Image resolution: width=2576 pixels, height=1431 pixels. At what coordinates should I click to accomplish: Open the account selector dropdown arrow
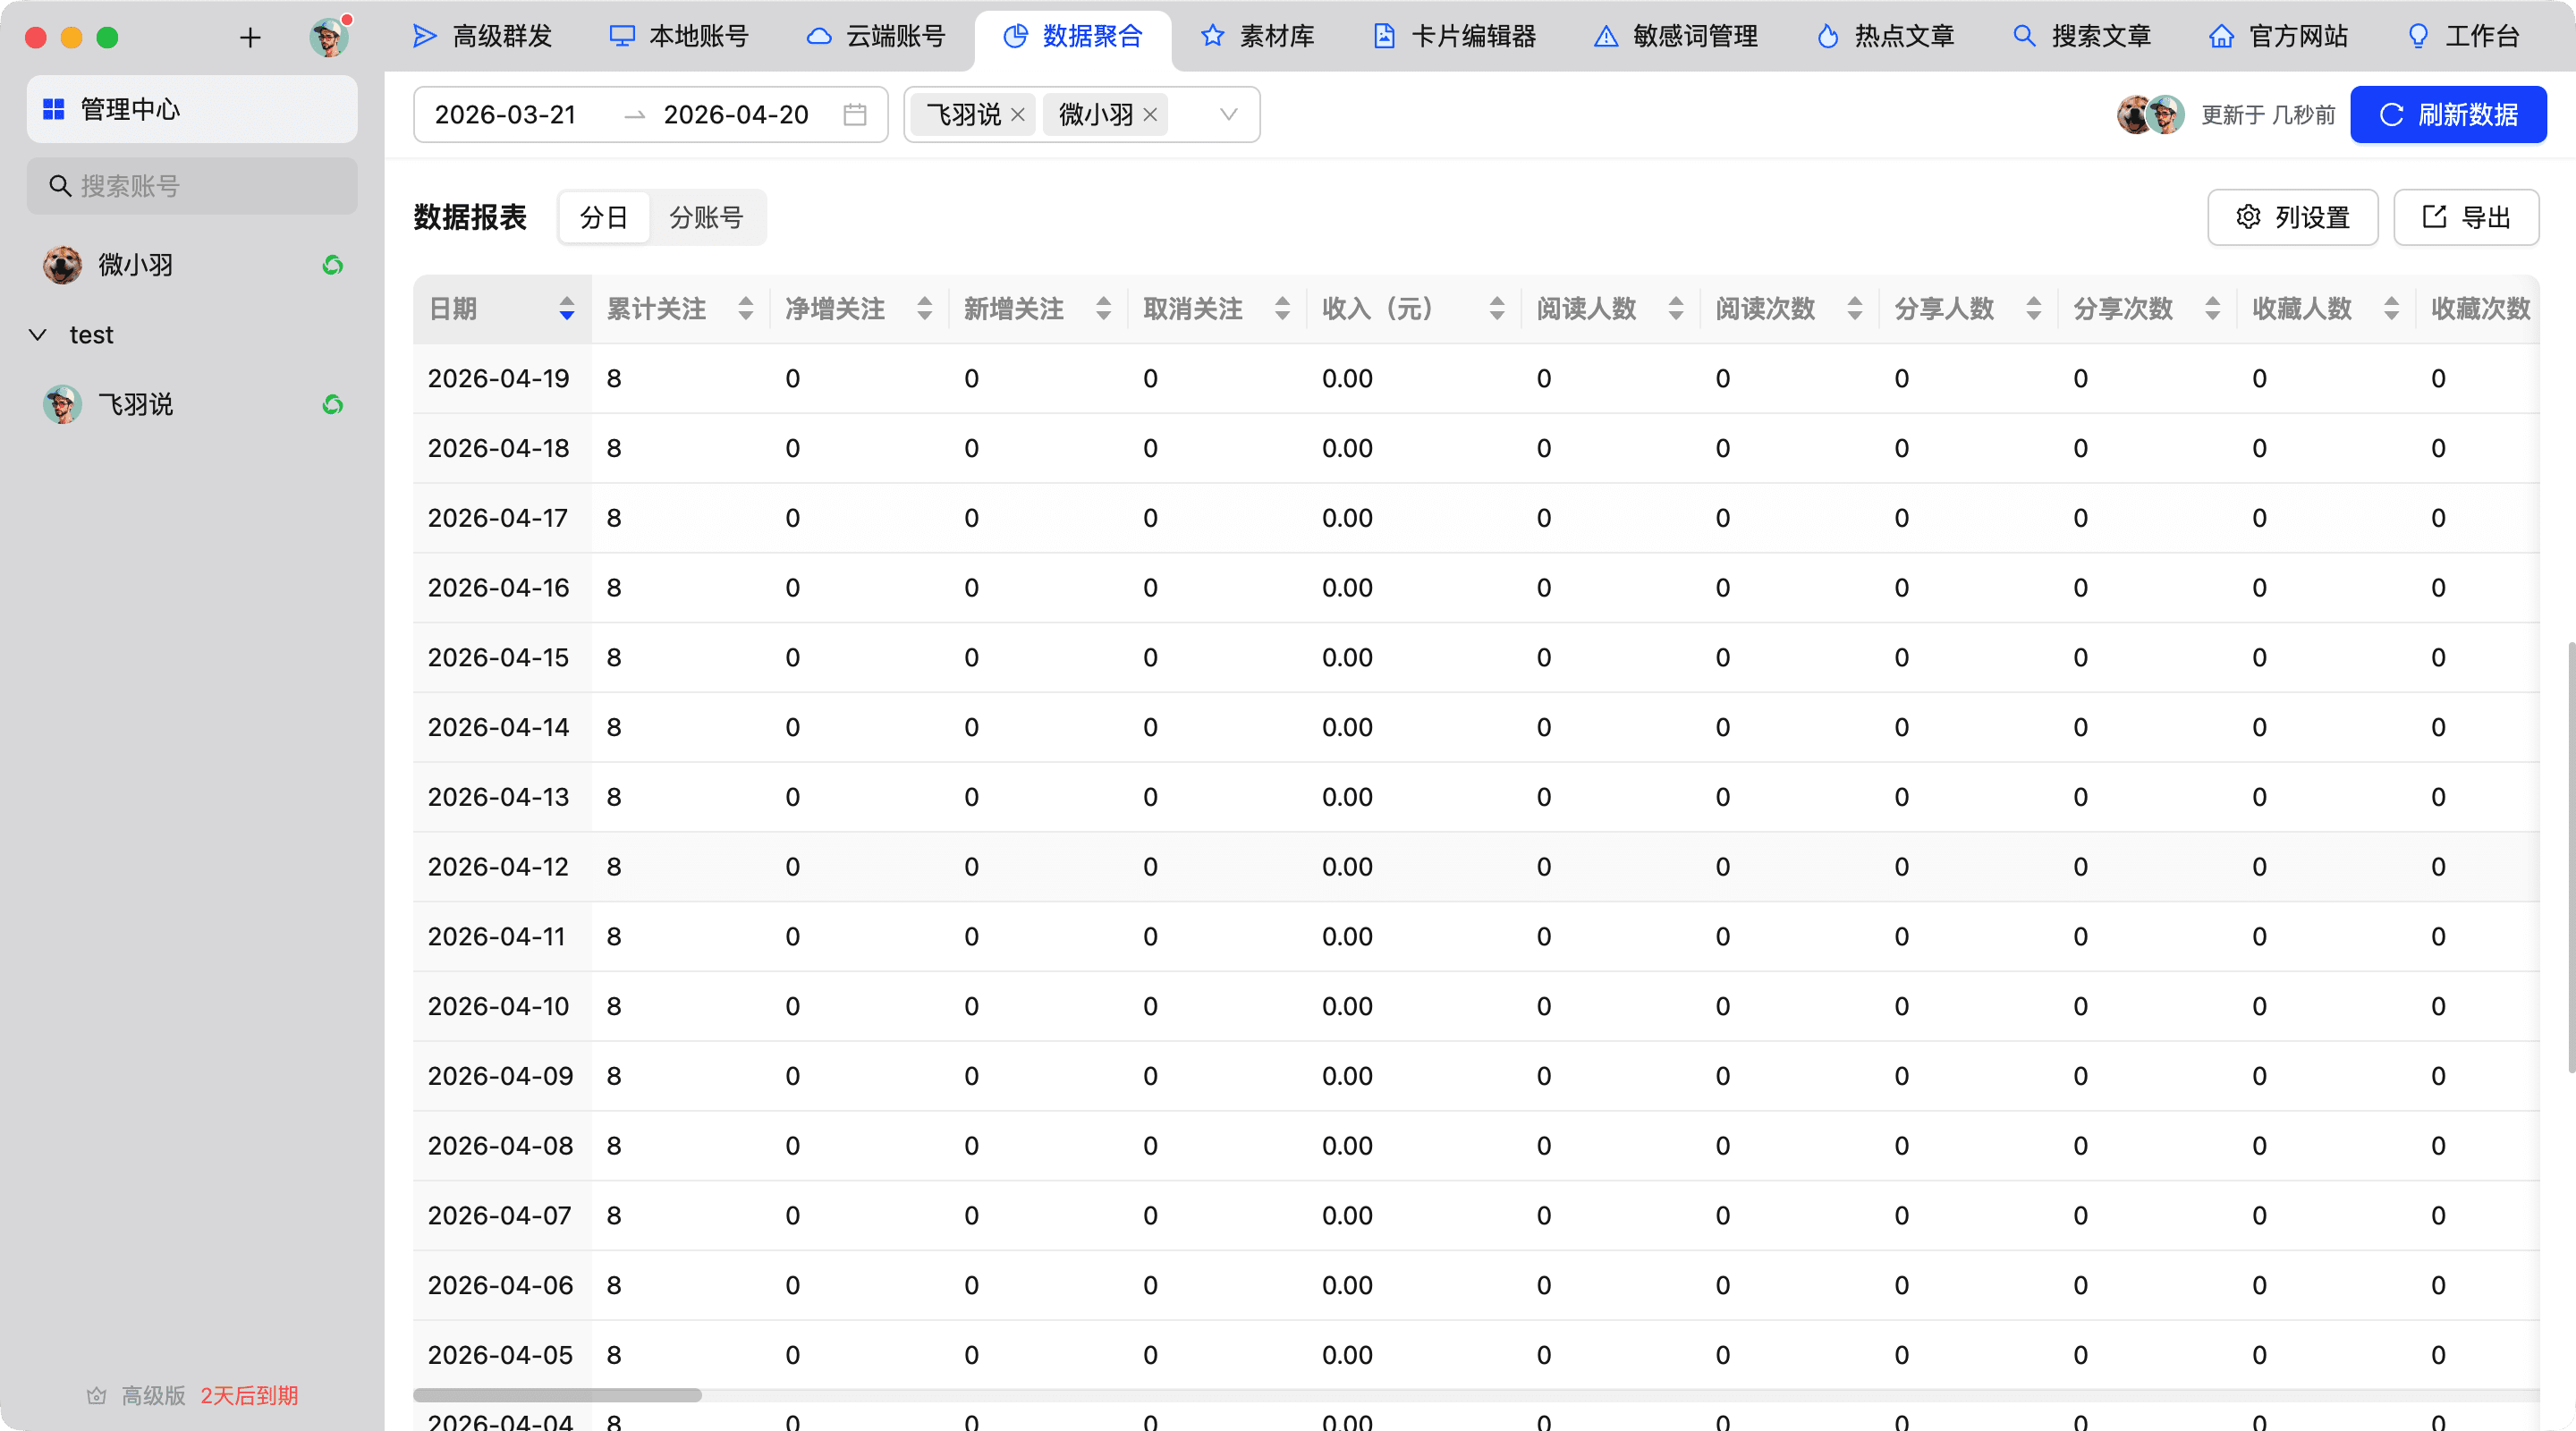coord(1228,115)
